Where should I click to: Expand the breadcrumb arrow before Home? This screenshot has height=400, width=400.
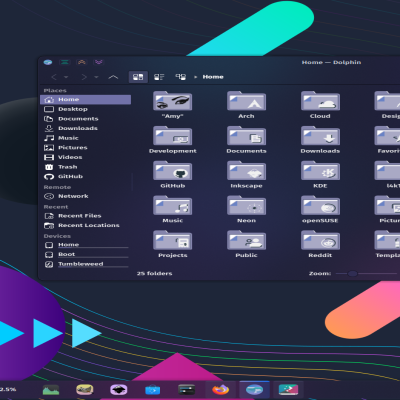[x=195, y=77]
